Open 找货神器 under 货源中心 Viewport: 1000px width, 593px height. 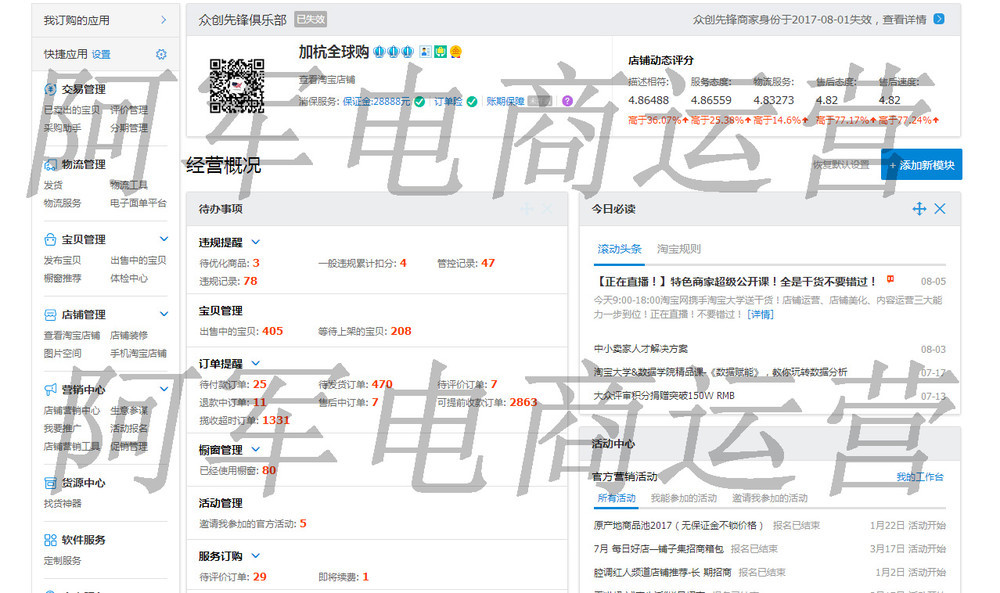tap(62, 504)
